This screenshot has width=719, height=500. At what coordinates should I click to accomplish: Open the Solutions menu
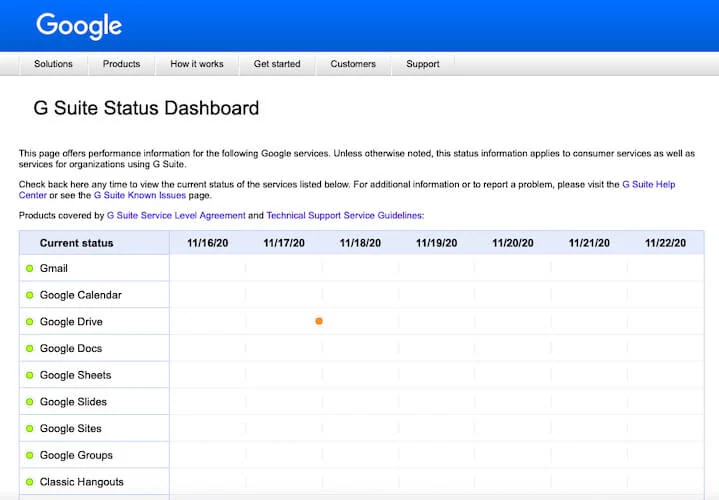click(x=53, y=64)
